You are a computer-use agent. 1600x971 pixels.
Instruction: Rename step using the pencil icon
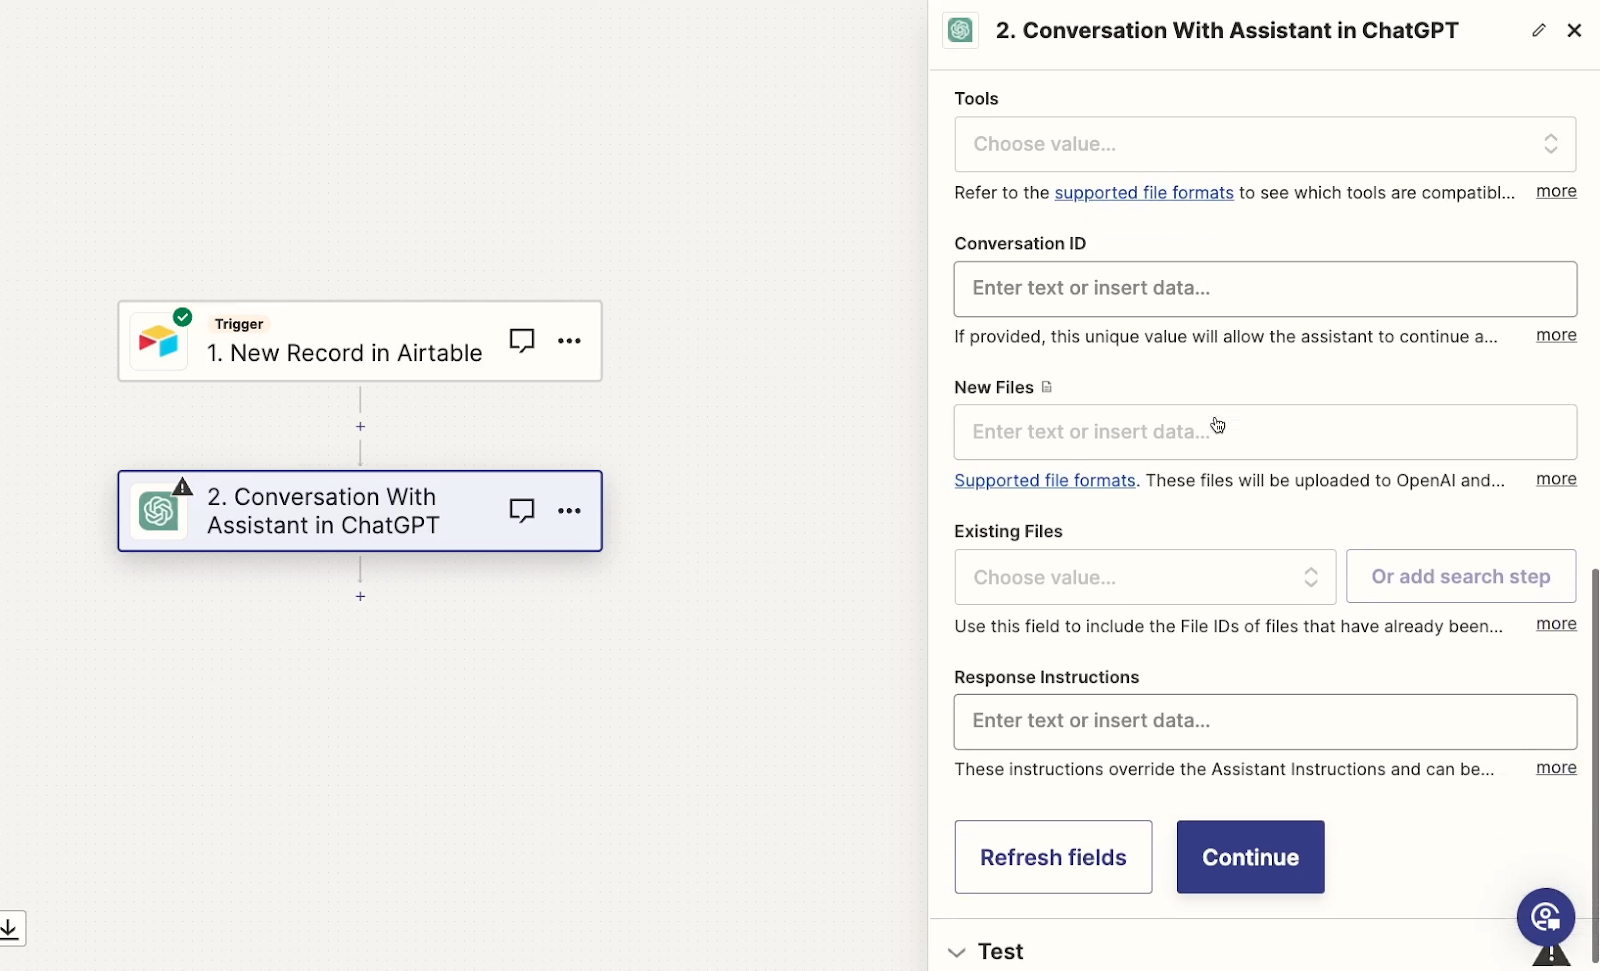tap(1539, 30)
